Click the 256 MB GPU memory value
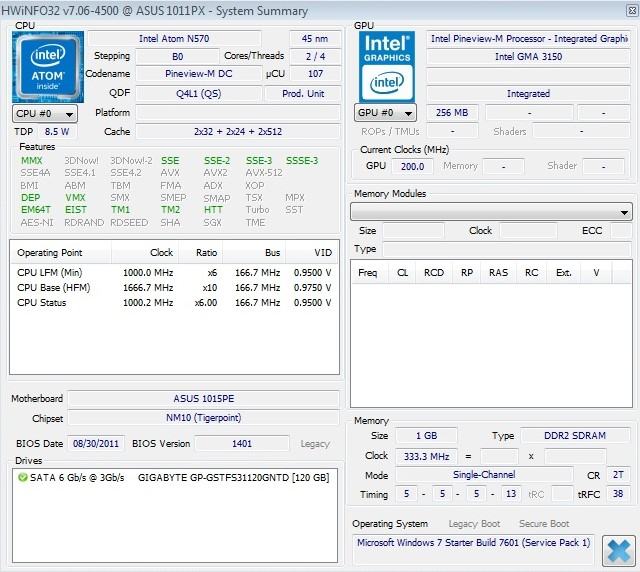Screen dimensions: 640x572 click(x=452, y=113)
